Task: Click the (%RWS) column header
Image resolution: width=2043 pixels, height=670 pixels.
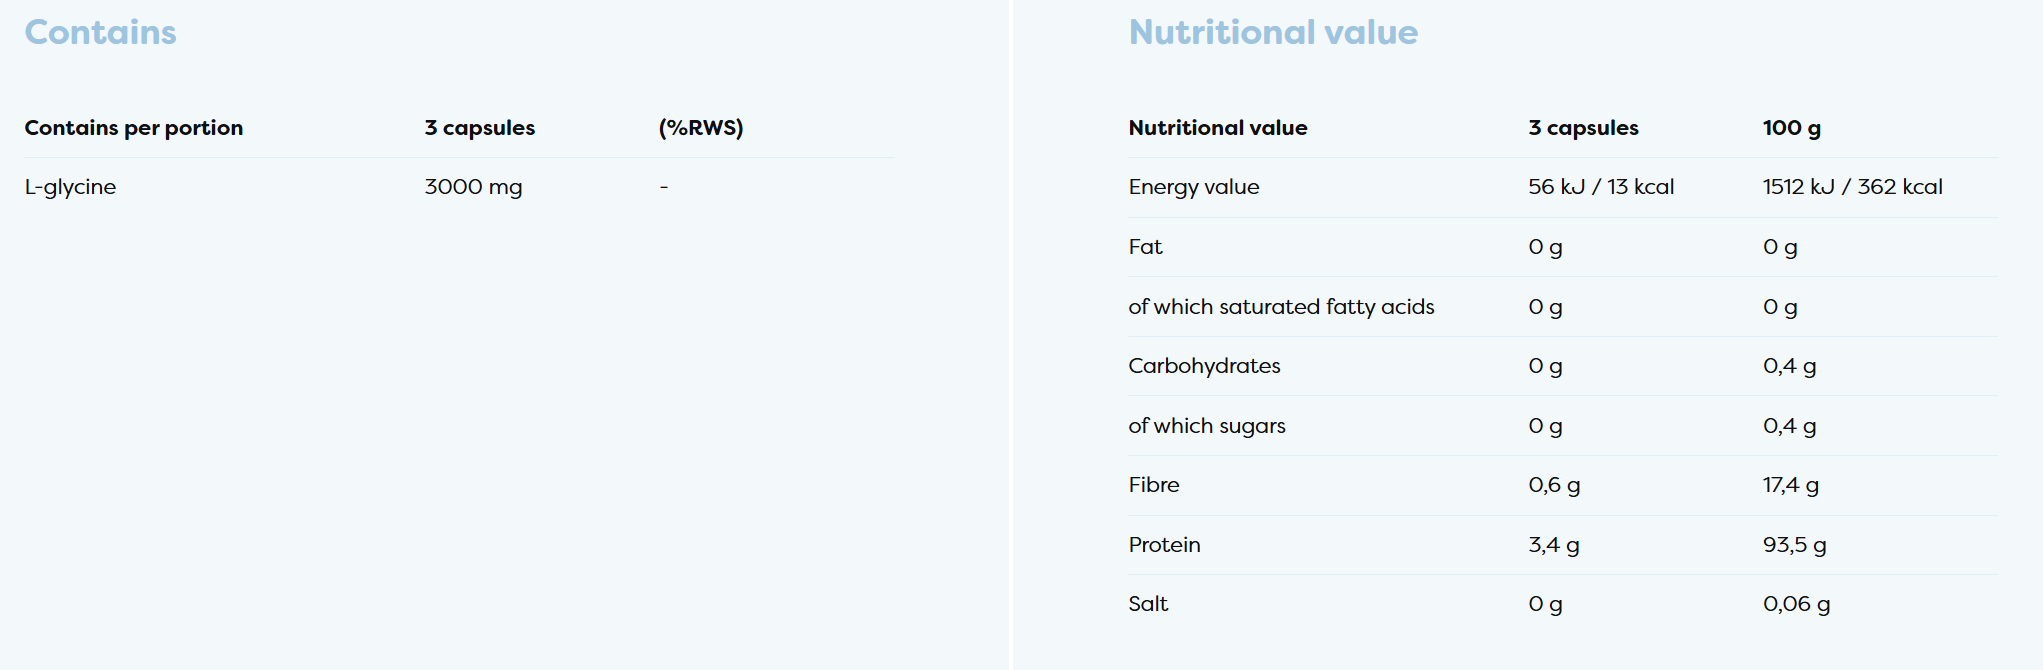Action: pos(700,128)
